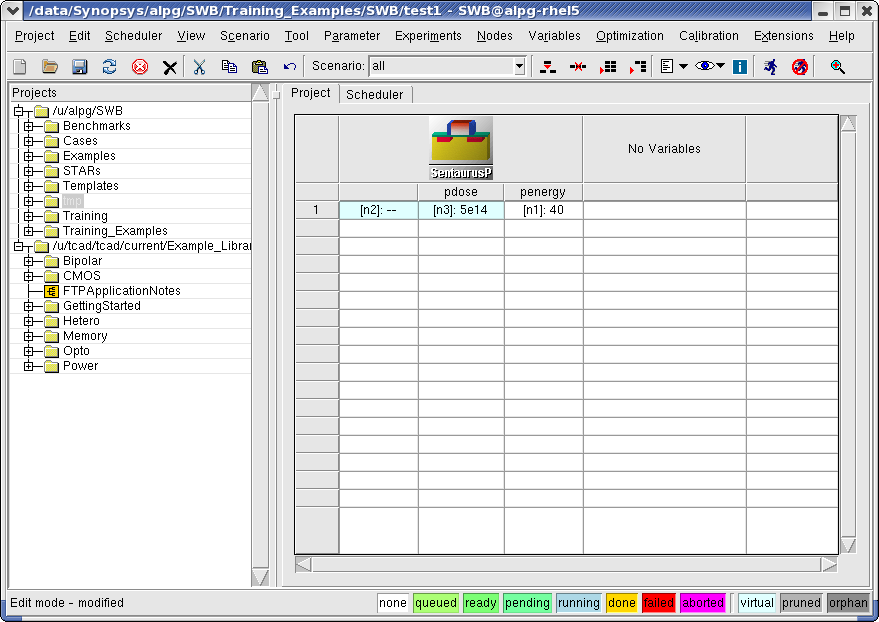Viewport: 879px width, 622px height.
Task: Open the Optimization menu
Action: pyautogui.click(x=629, y=36)
